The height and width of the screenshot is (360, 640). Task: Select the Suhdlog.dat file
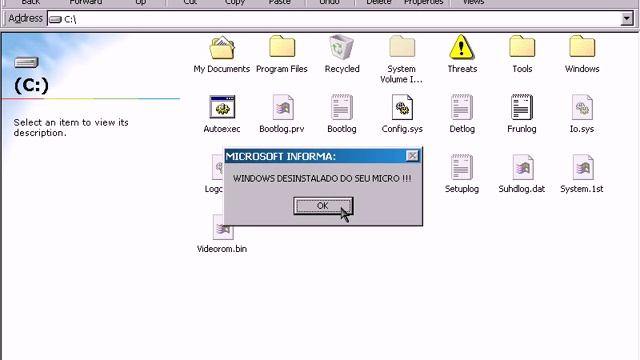522,167
